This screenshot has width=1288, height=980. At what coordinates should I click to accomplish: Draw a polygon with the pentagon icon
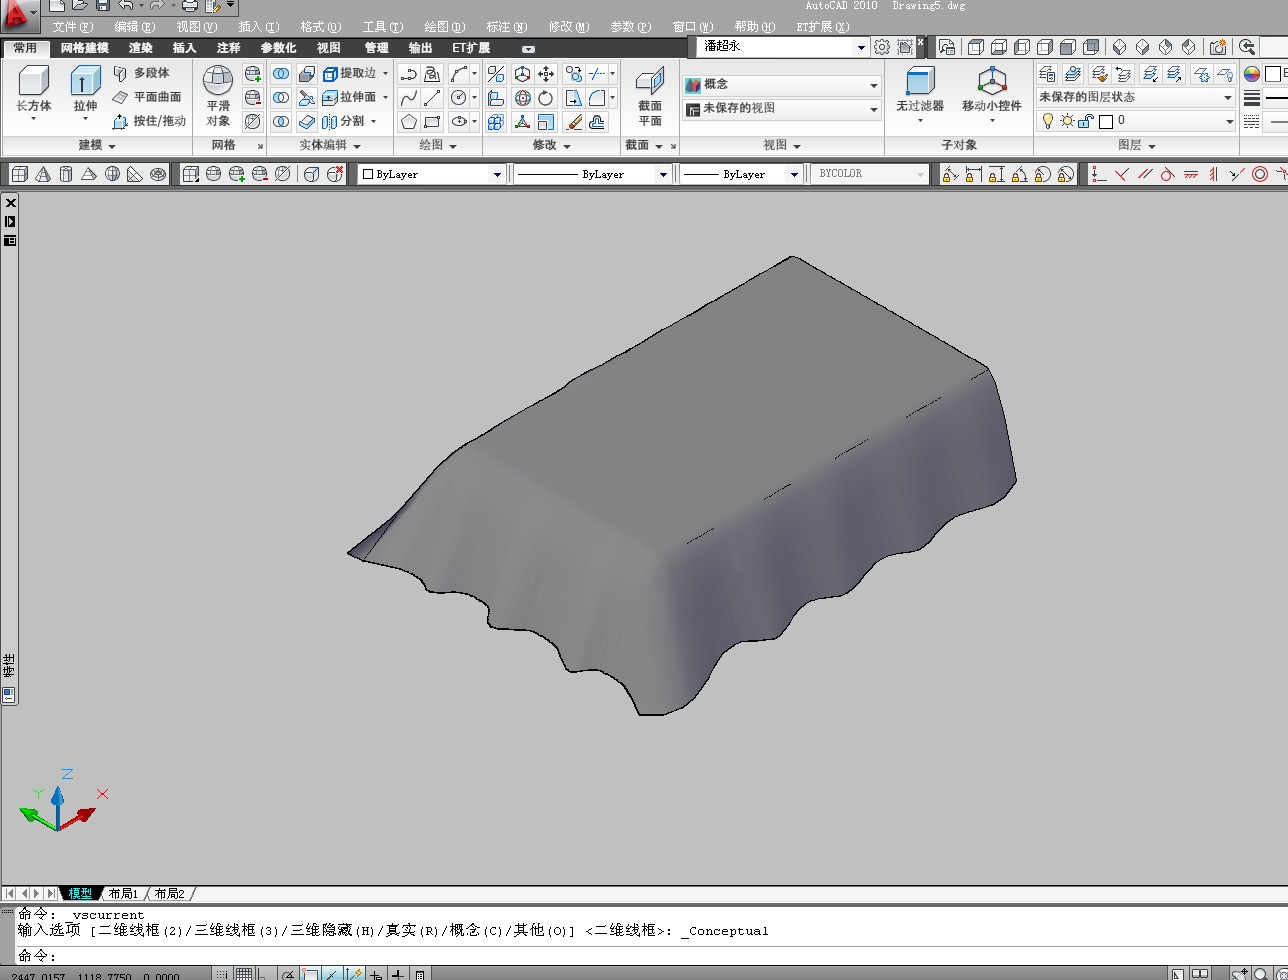point(409,121)
